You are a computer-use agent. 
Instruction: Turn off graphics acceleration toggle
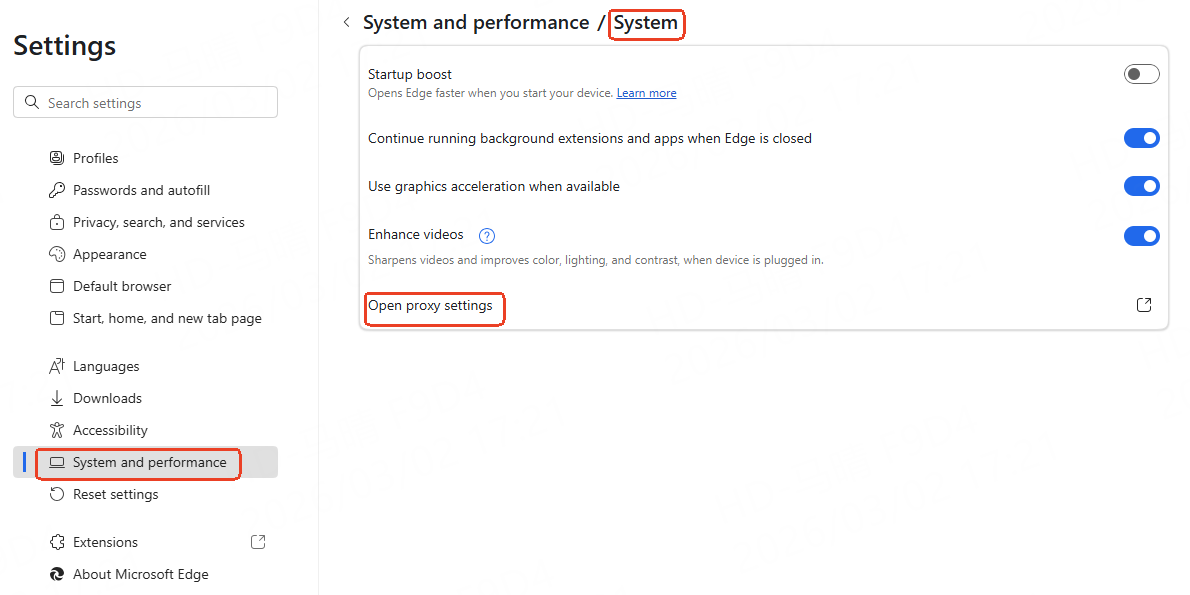tap(1141, 186)
